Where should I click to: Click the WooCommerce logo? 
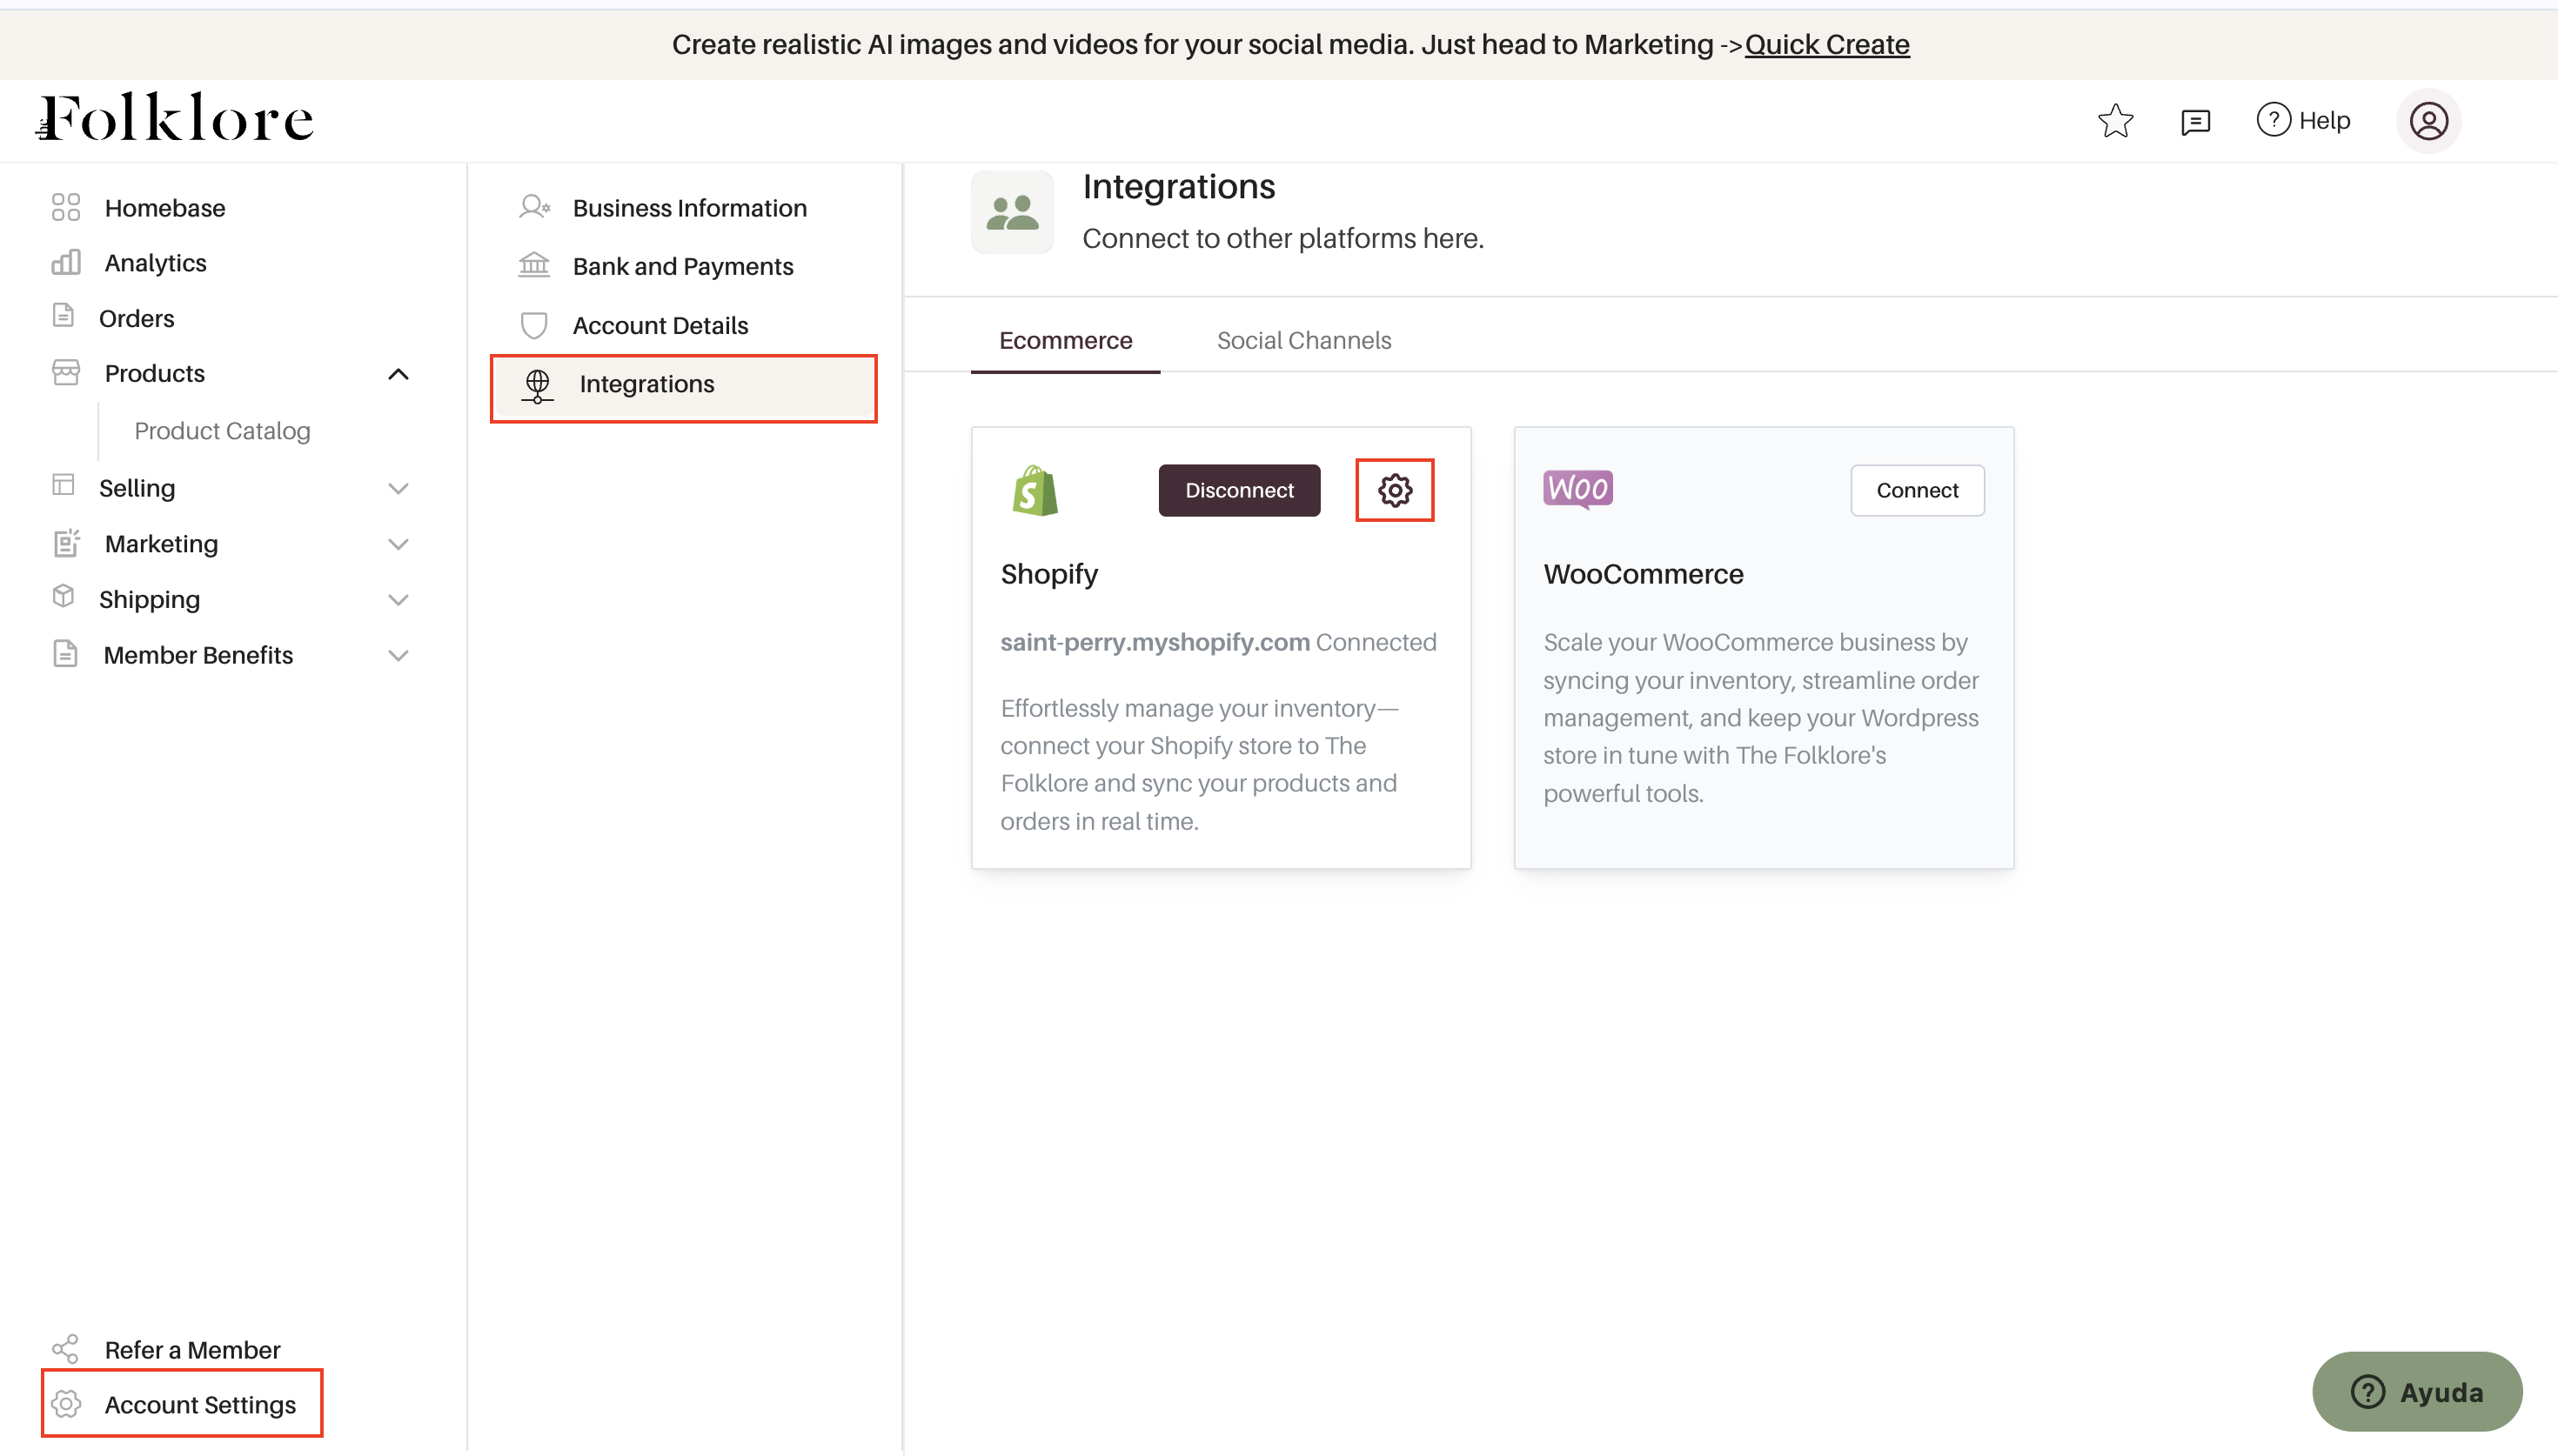[1577, 489]
